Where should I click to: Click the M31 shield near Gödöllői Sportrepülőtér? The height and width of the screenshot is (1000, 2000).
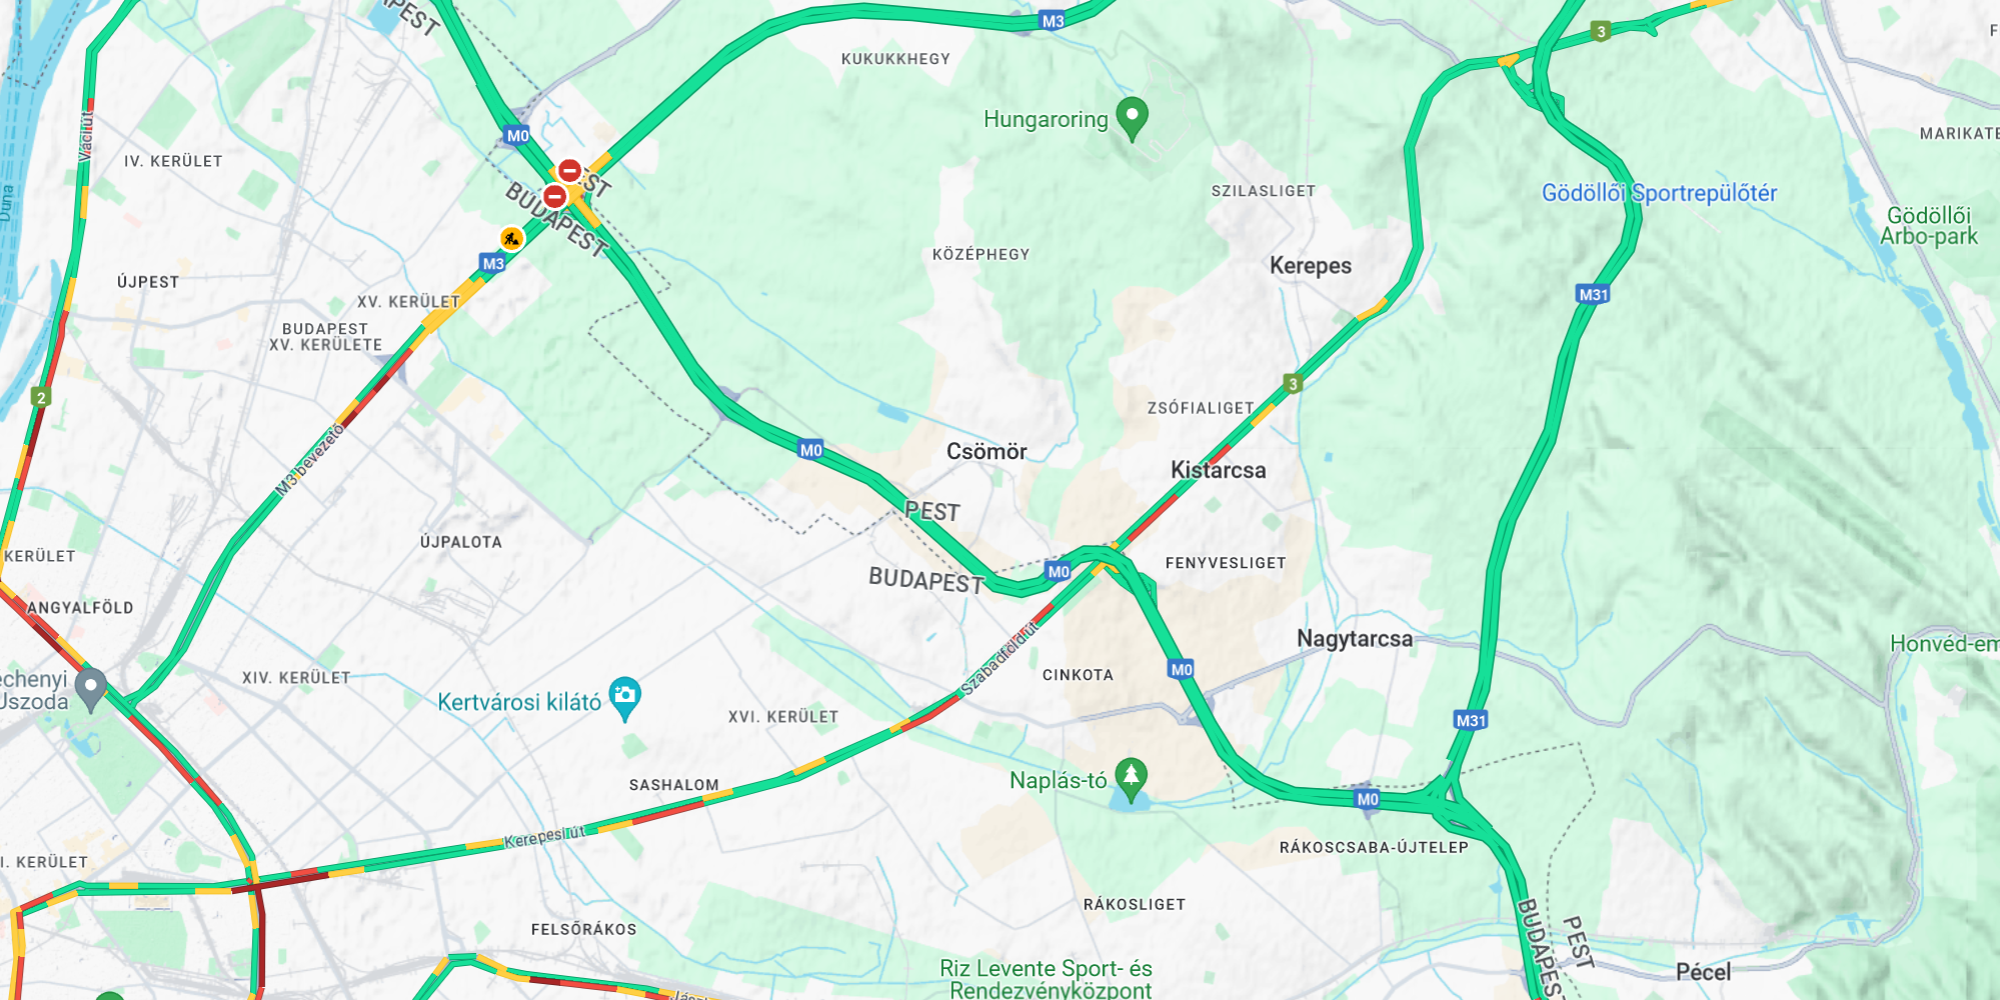(x=1593, y=294)
